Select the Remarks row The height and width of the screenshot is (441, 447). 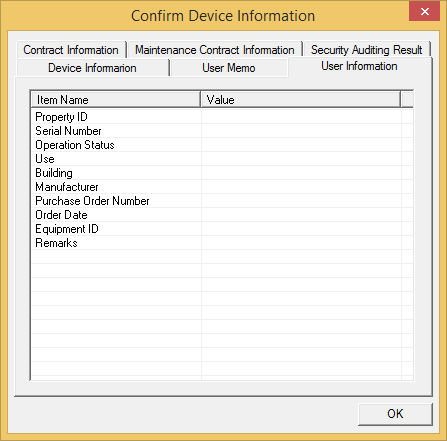[222, 243]
